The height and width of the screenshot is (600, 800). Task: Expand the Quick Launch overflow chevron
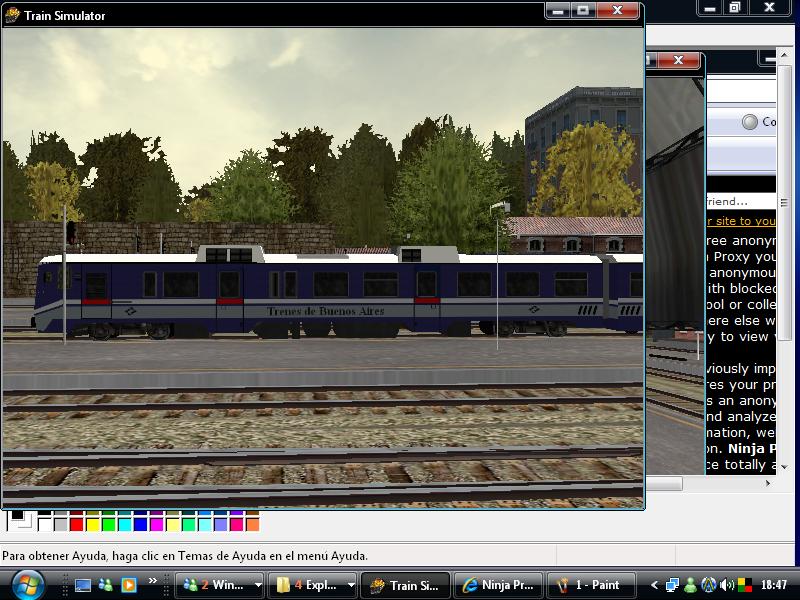pos(153,581)
